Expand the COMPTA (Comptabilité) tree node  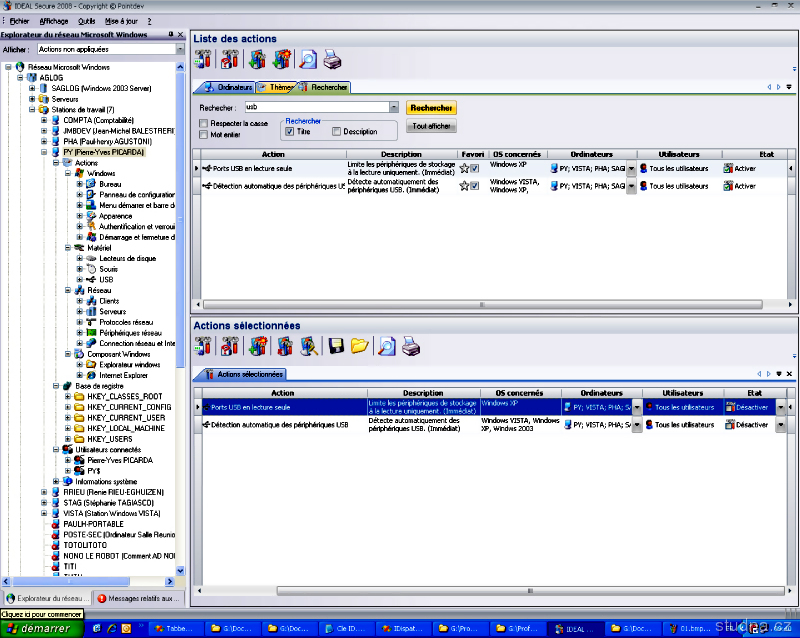pos(44,120)
